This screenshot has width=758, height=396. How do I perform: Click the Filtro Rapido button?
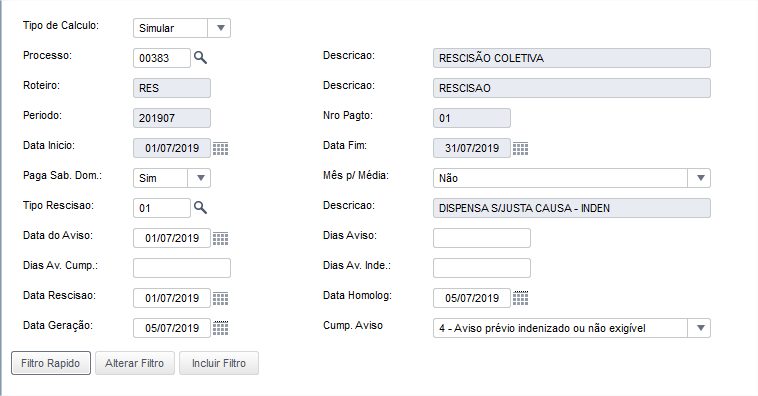click(51, 363)
